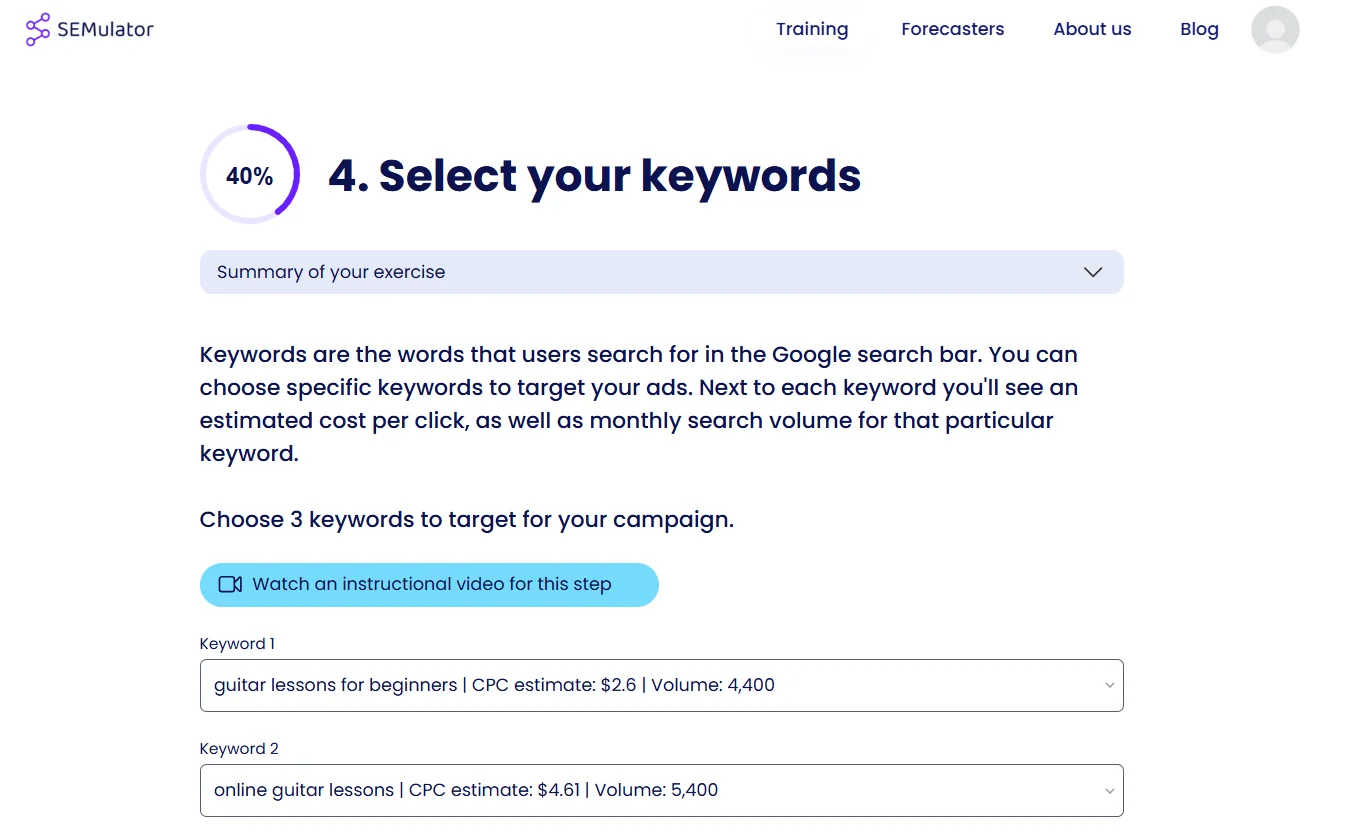
Task: Watch an instructional video for this step
Action: (x=429, y=584)
